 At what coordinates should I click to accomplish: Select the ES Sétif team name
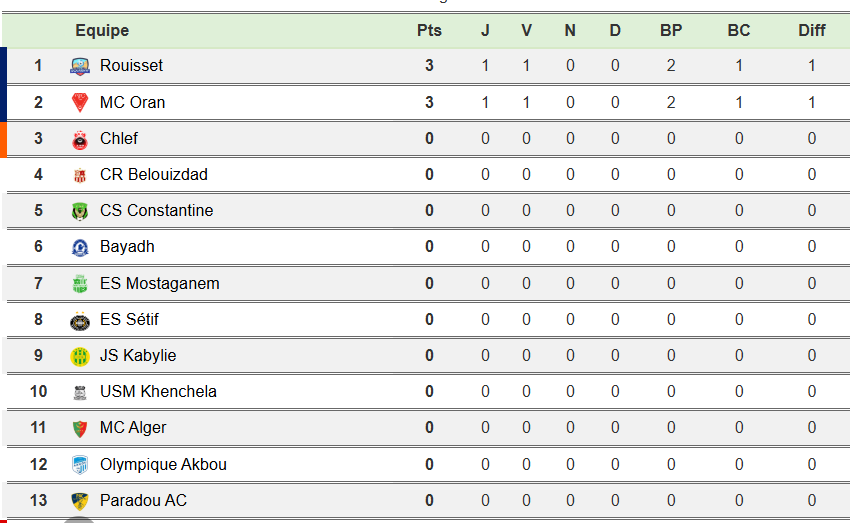(129, 320)
